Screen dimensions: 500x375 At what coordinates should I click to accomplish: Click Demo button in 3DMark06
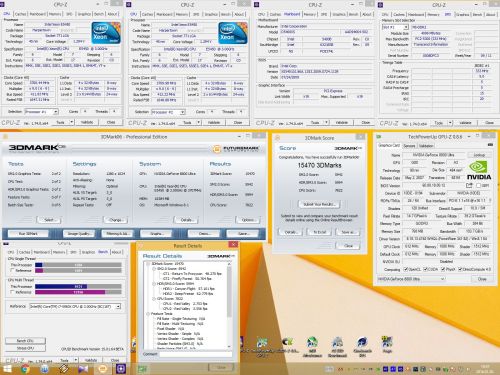click(x=204, y=234)
